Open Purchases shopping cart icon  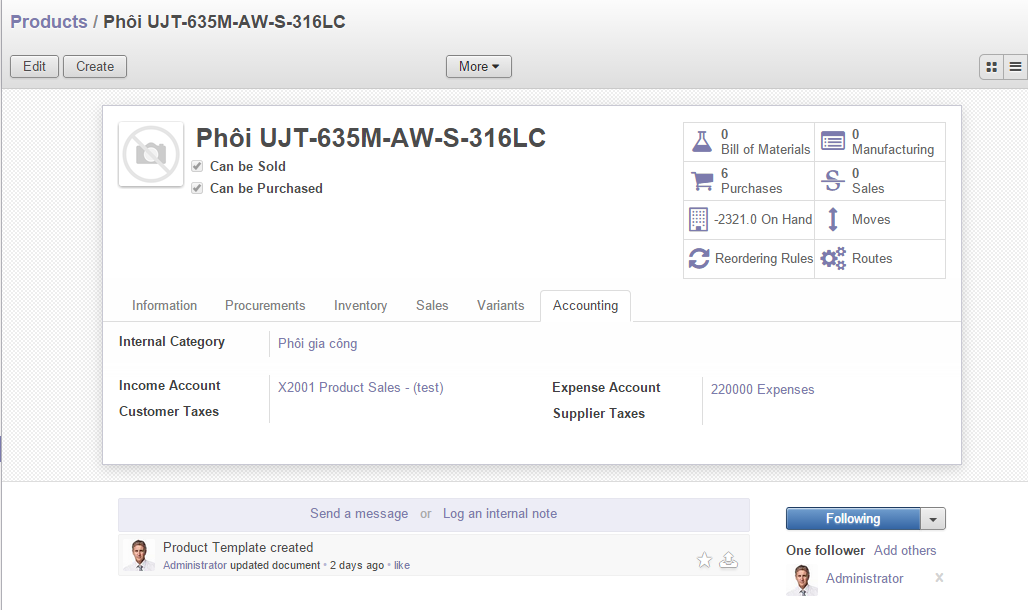pos(701,181)
